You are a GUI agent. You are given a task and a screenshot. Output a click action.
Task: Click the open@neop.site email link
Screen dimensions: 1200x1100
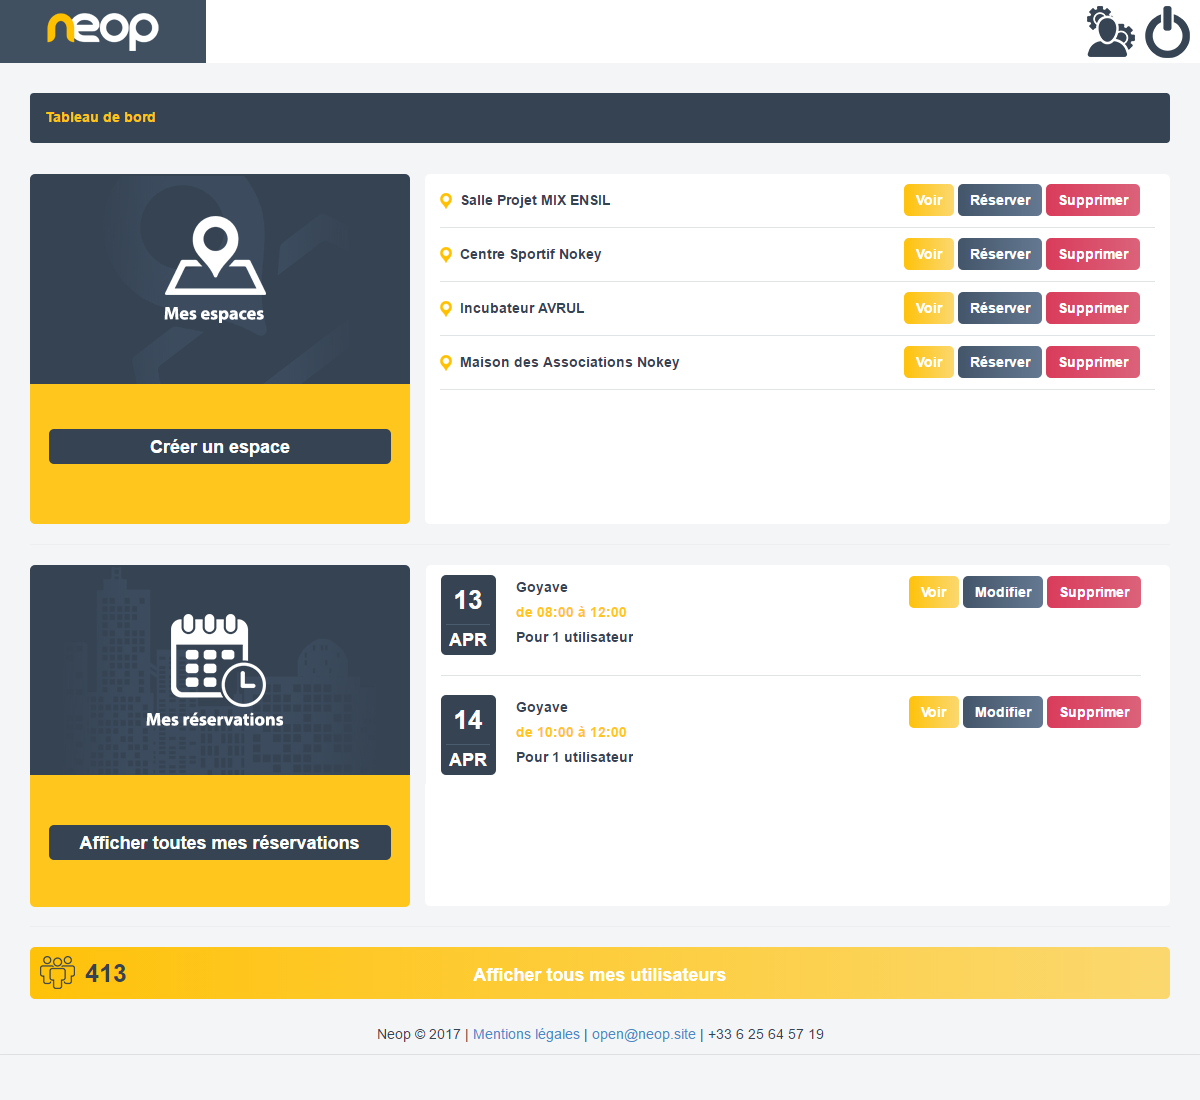tap(643, 1034)
